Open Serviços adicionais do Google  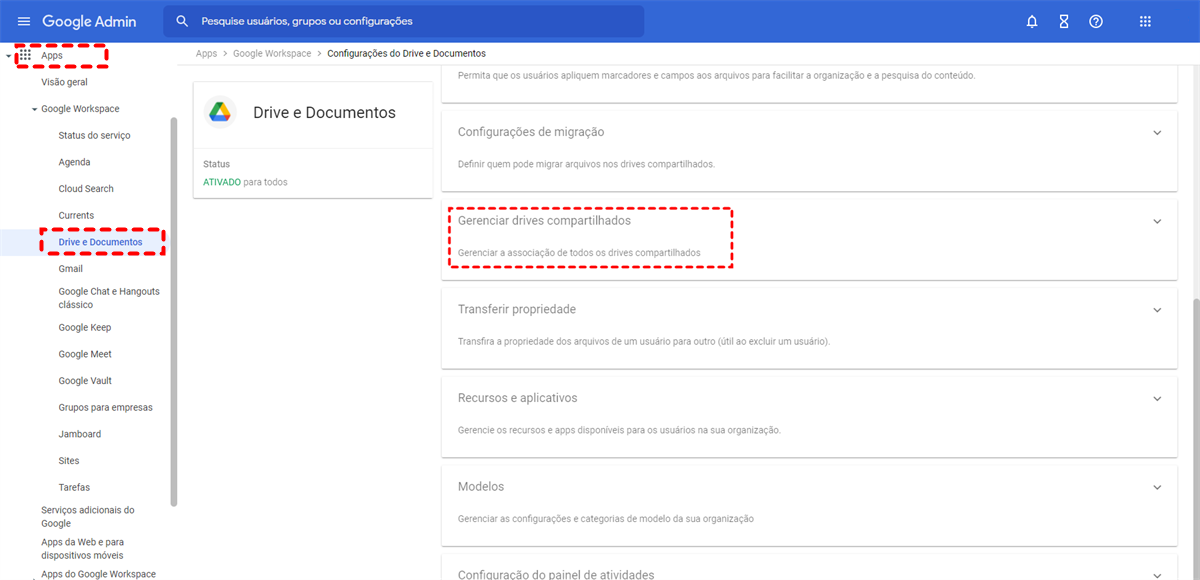(88, 516)
